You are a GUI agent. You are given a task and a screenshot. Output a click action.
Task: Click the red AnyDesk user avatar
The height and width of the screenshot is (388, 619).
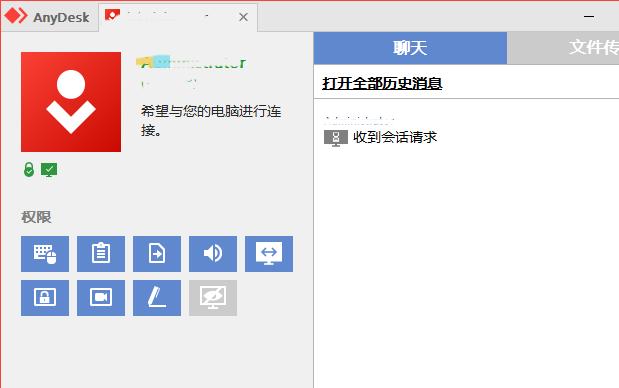pyautogui.click(x=71, y=102)
